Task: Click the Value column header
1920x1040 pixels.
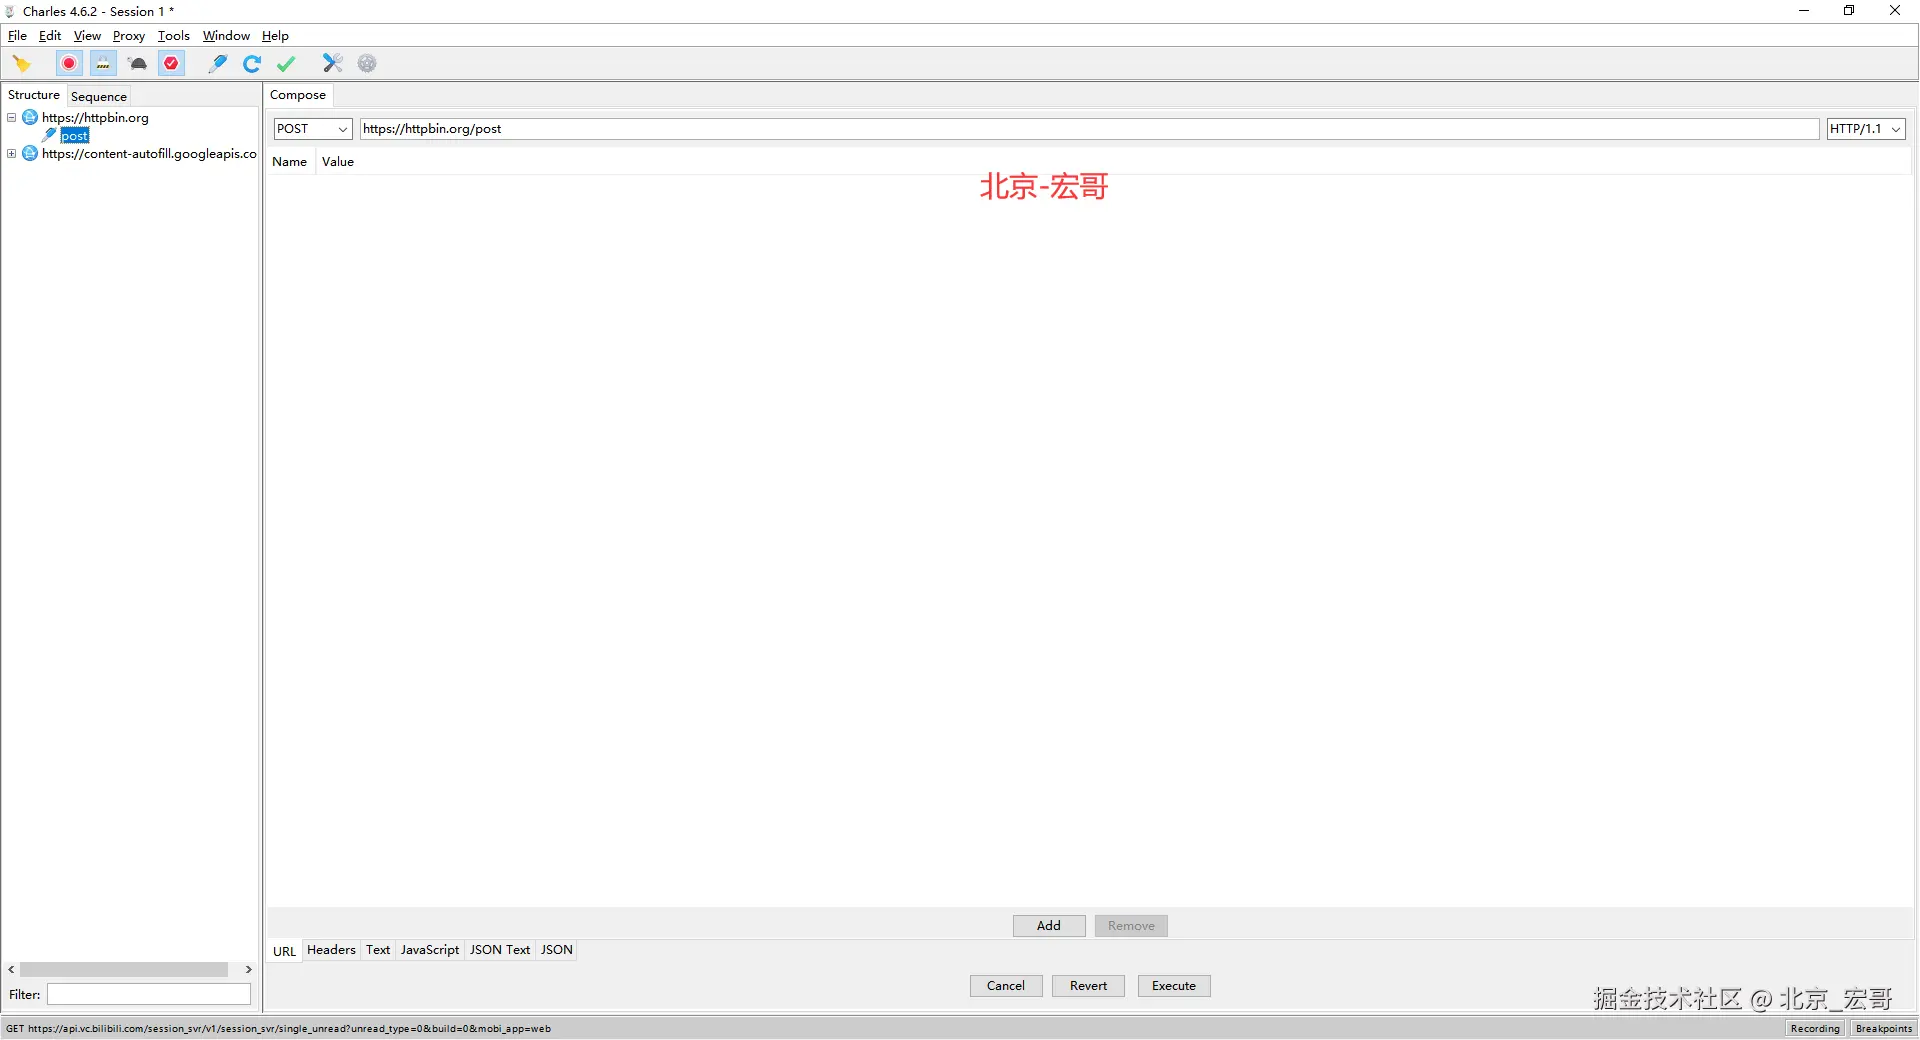Action: coord(338,162)
